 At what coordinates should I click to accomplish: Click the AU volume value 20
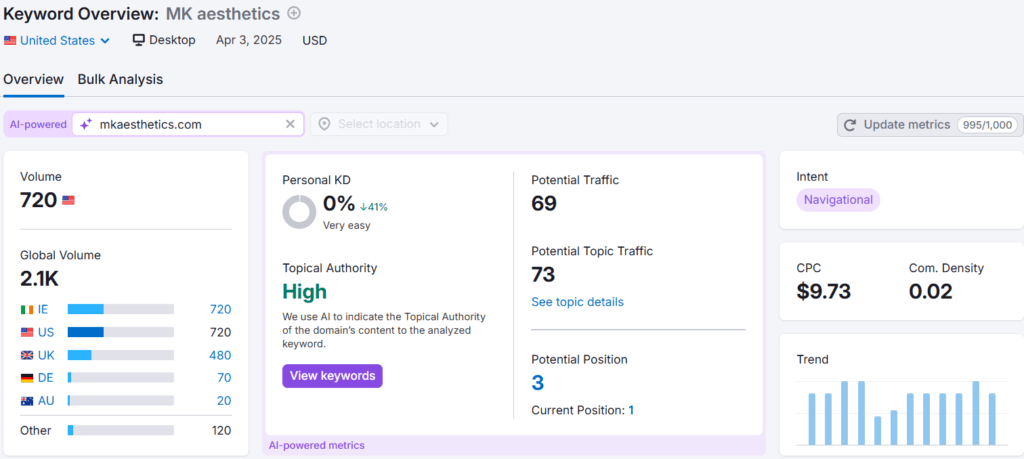tap(224, 401)
